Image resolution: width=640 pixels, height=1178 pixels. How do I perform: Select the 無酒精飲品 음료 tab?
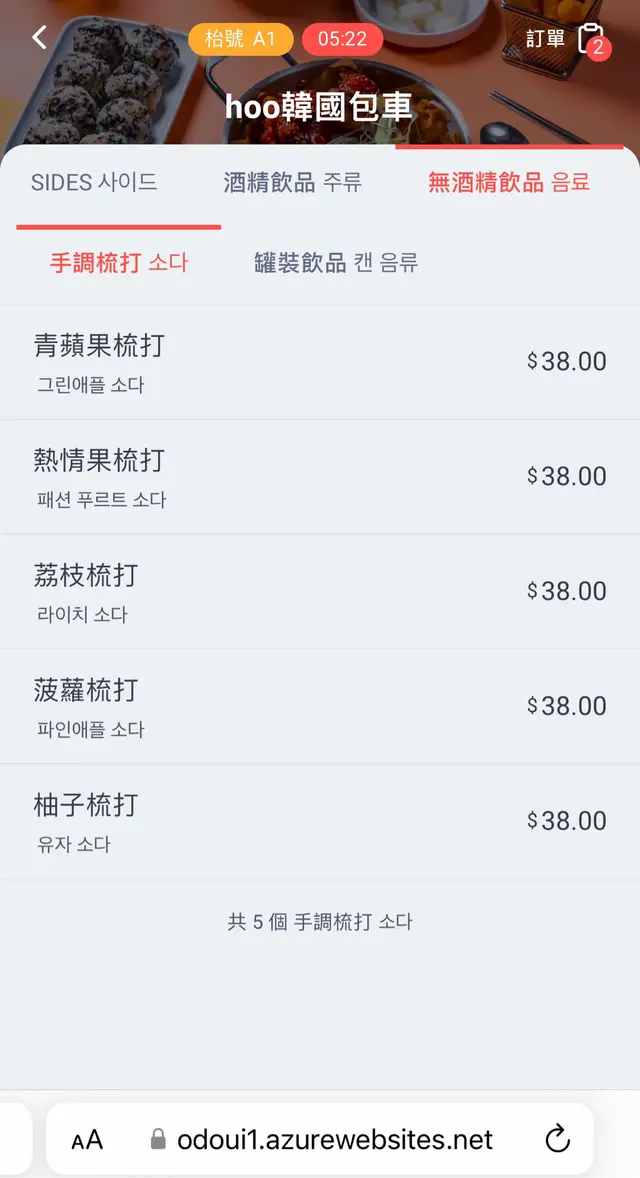tap(508, 182)
